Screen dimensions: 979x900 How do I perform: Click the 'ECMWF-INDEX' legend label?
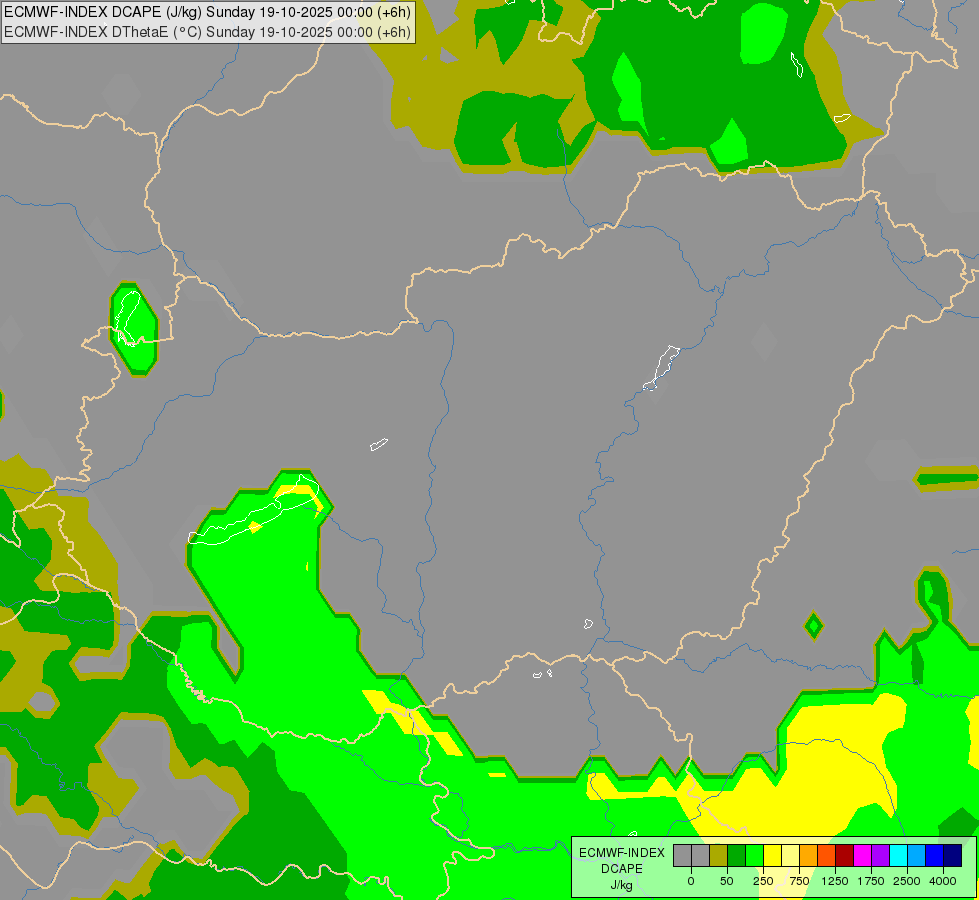click(x=622, y=853)
